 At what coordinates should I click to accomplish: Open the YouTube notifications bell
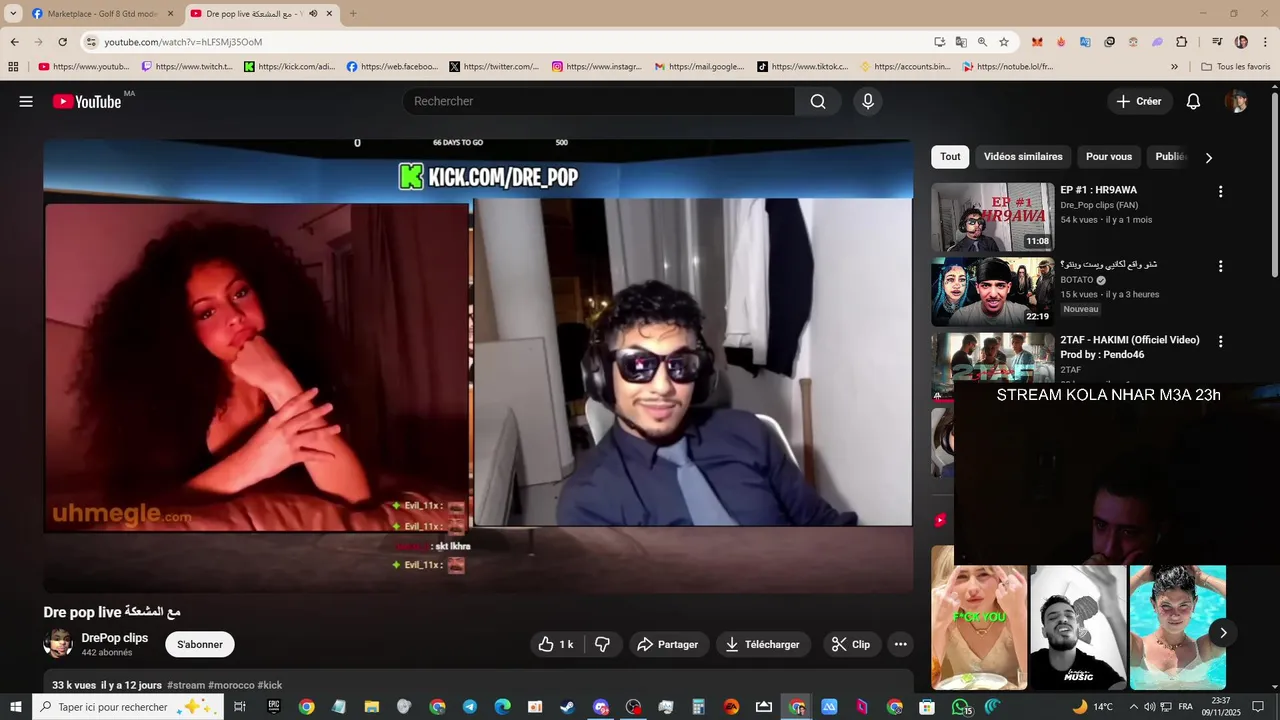[1193, 101]
